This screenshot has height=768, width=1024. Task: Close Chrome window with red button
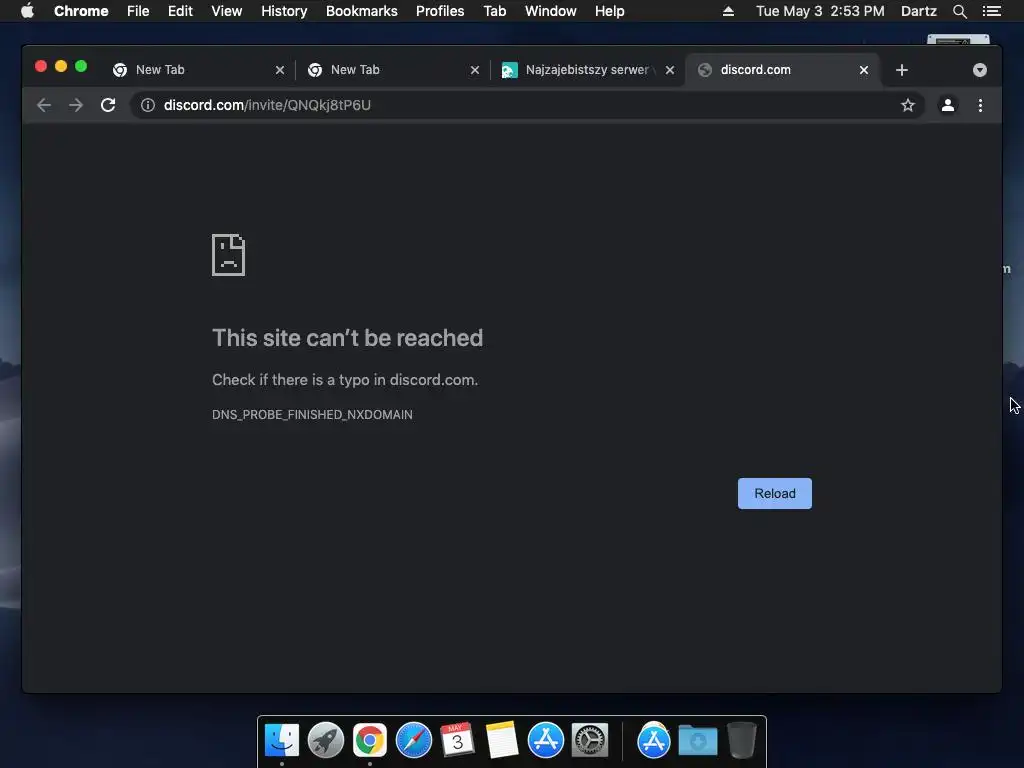[40, 66]
